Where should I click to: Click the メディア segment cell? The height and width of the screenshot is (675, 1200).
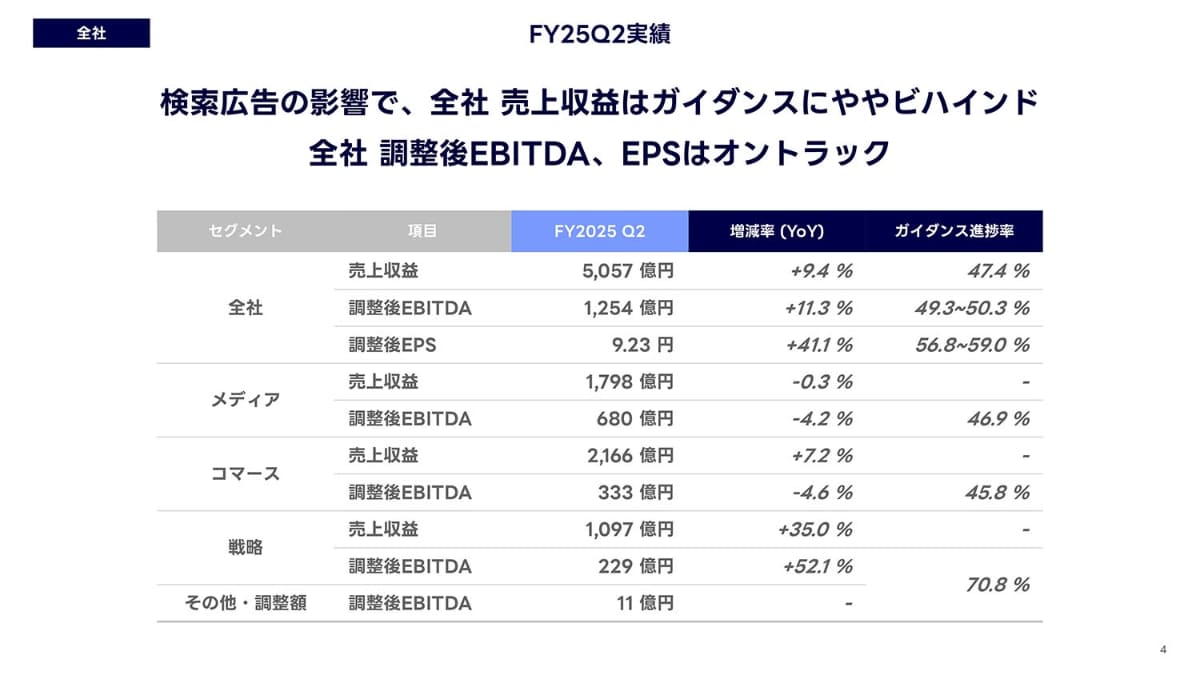point(246,400)
